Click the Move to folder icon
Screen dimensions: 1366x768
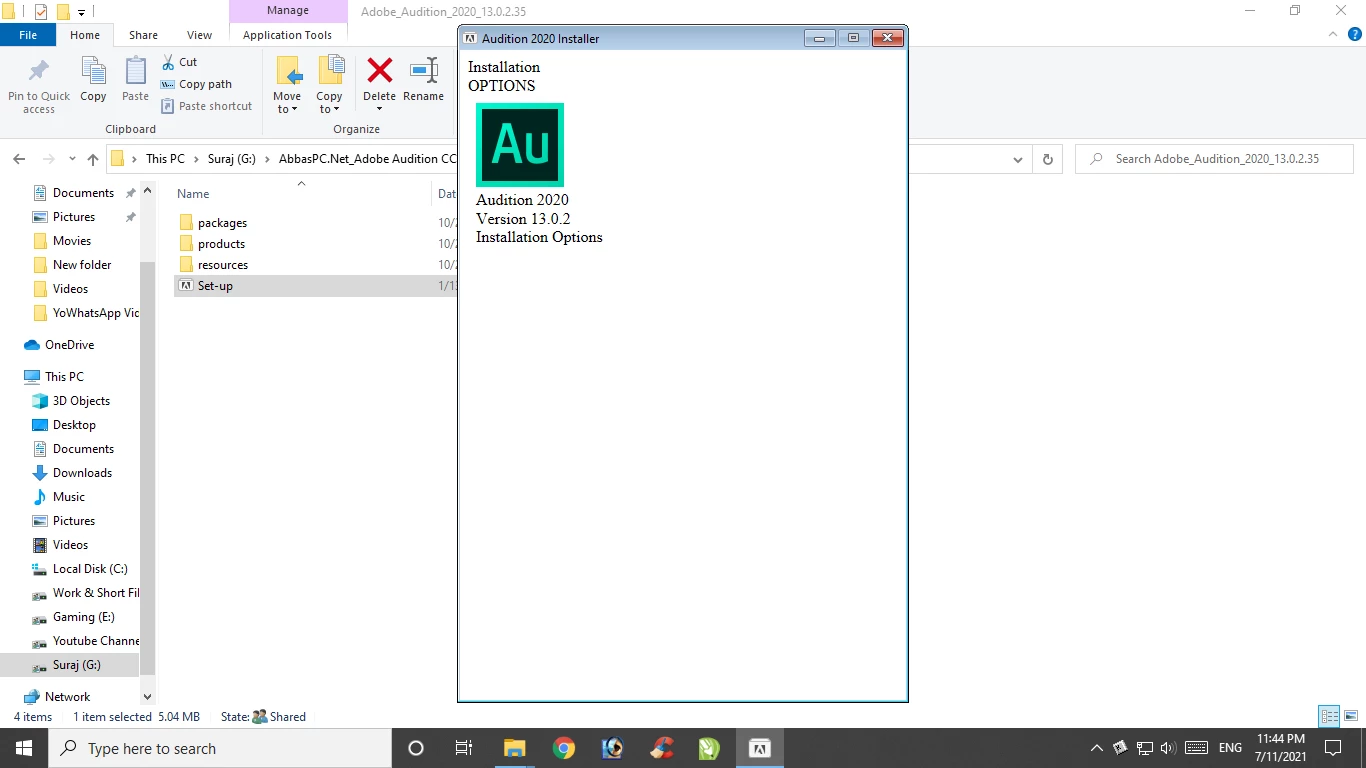pyautogui.click(x=288, y=70)
